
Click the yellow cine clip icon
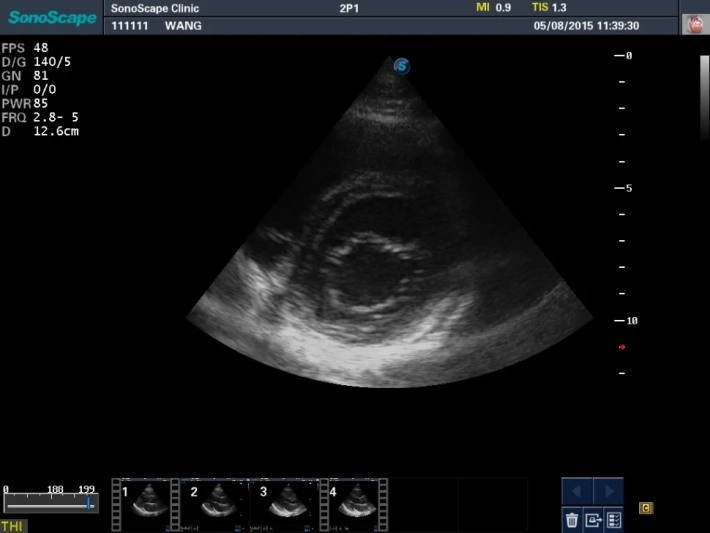pyautogui.click(x=646, y=508)
